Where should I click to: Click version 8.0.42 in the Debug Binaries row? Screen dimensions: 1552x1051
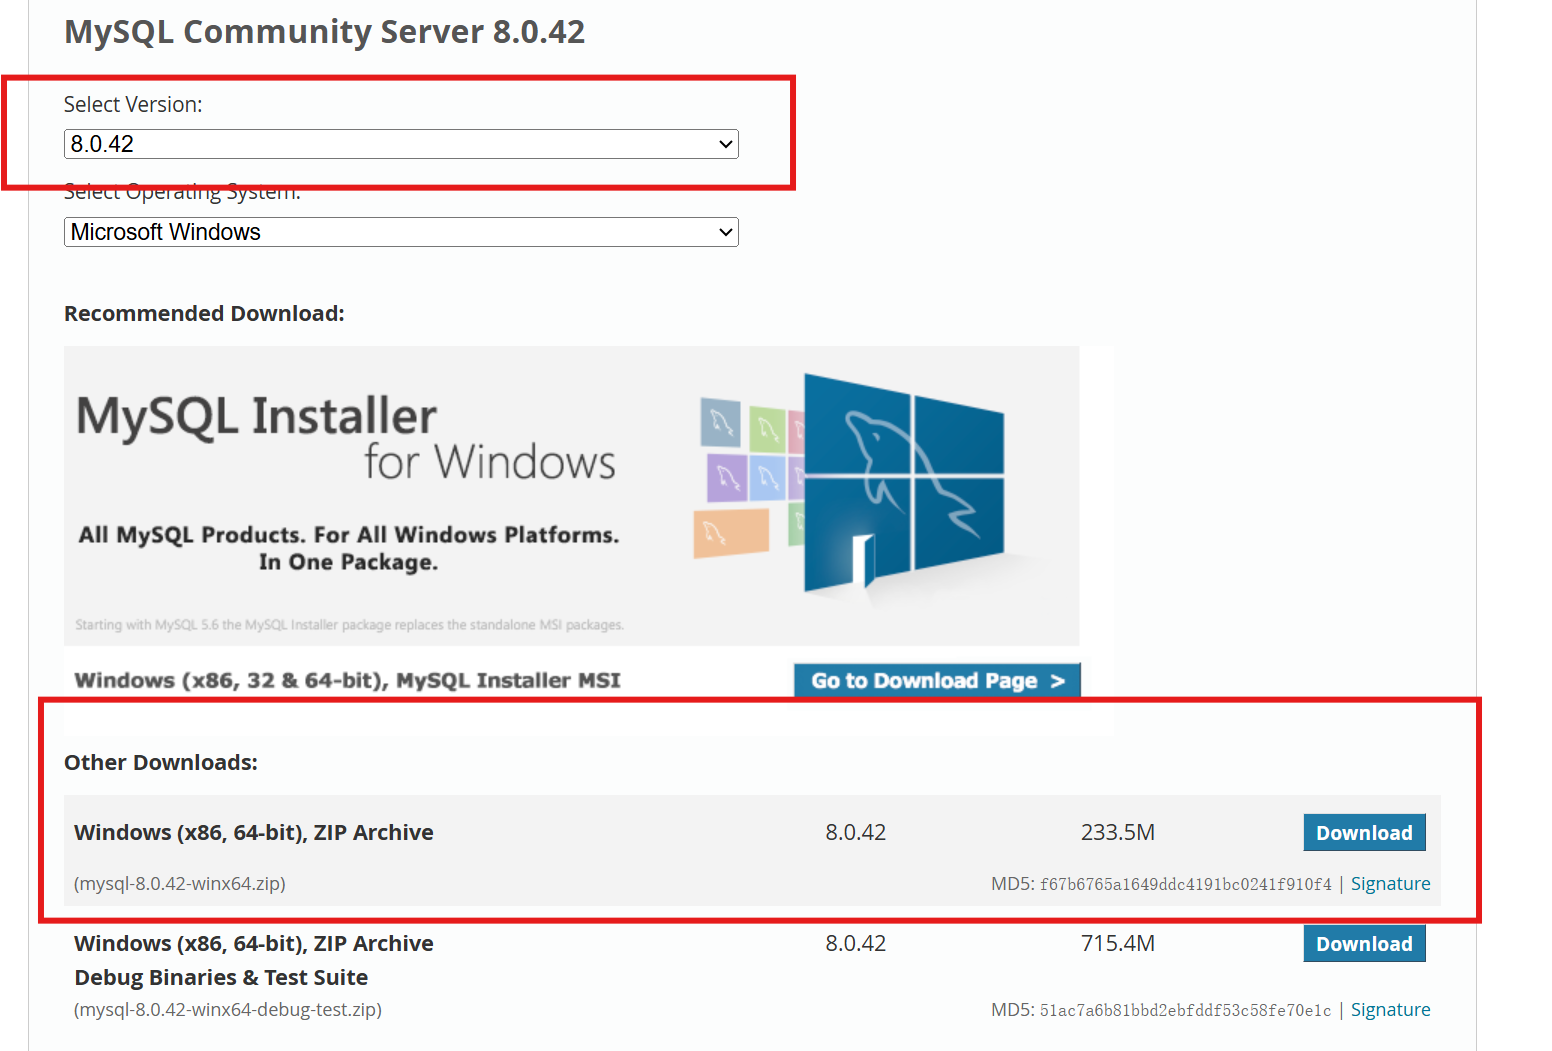pyautogui.click(x=856, y=943)
